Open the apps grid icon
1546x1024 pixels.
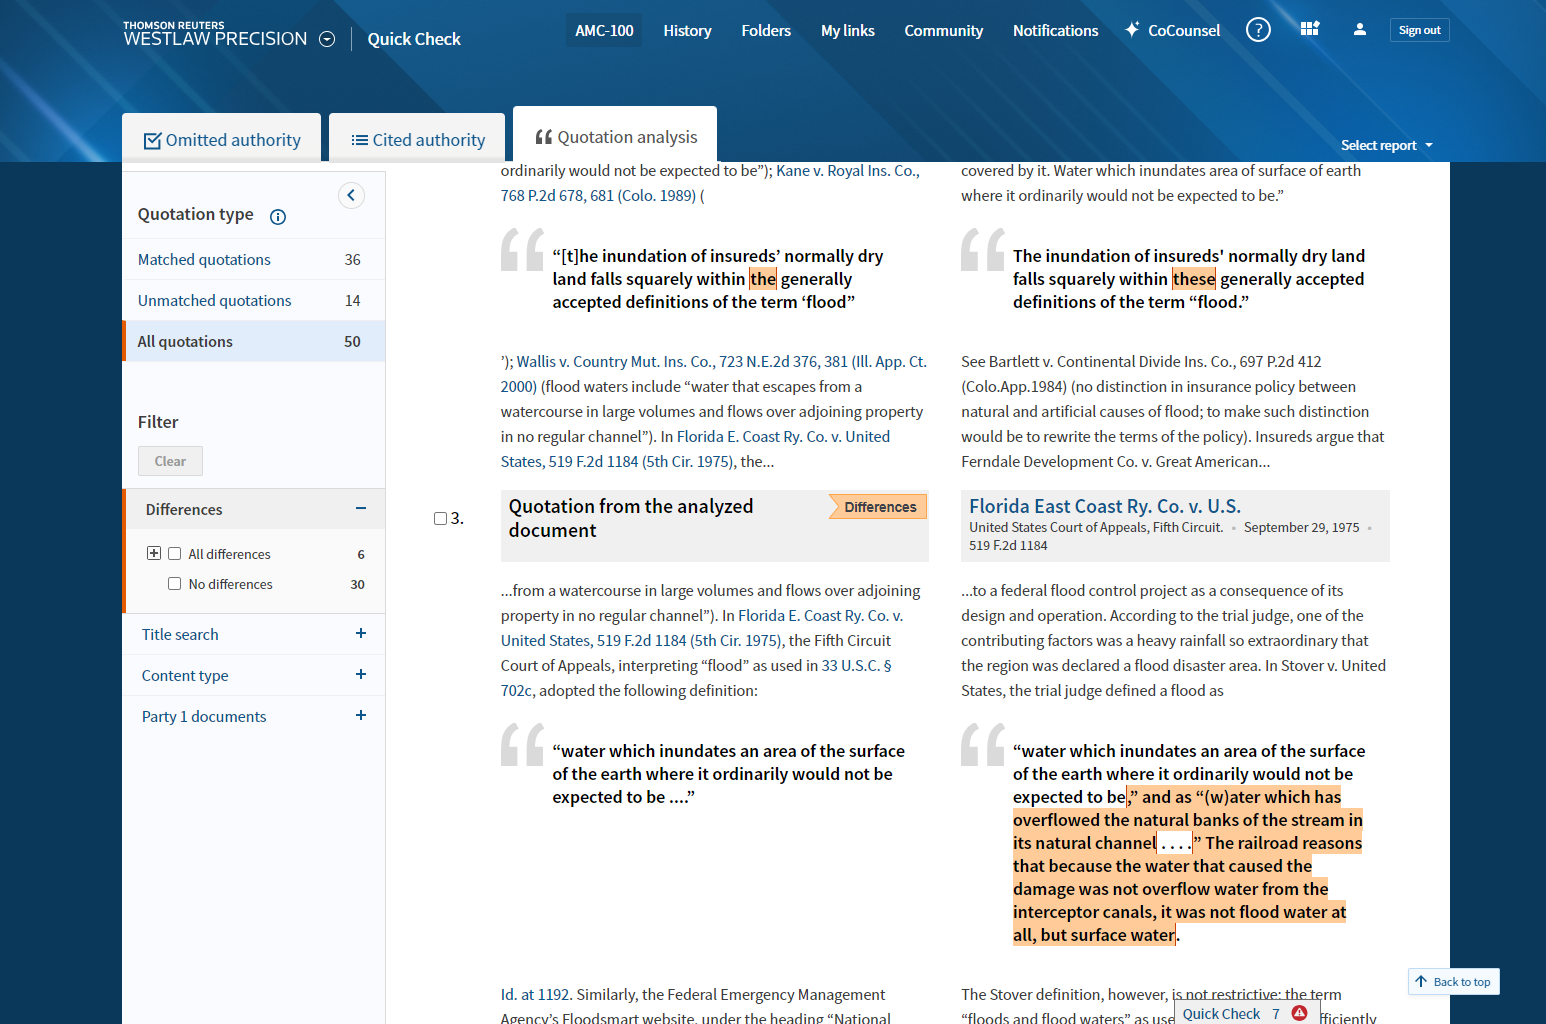pyautogui.click(x=1309, y=30)
